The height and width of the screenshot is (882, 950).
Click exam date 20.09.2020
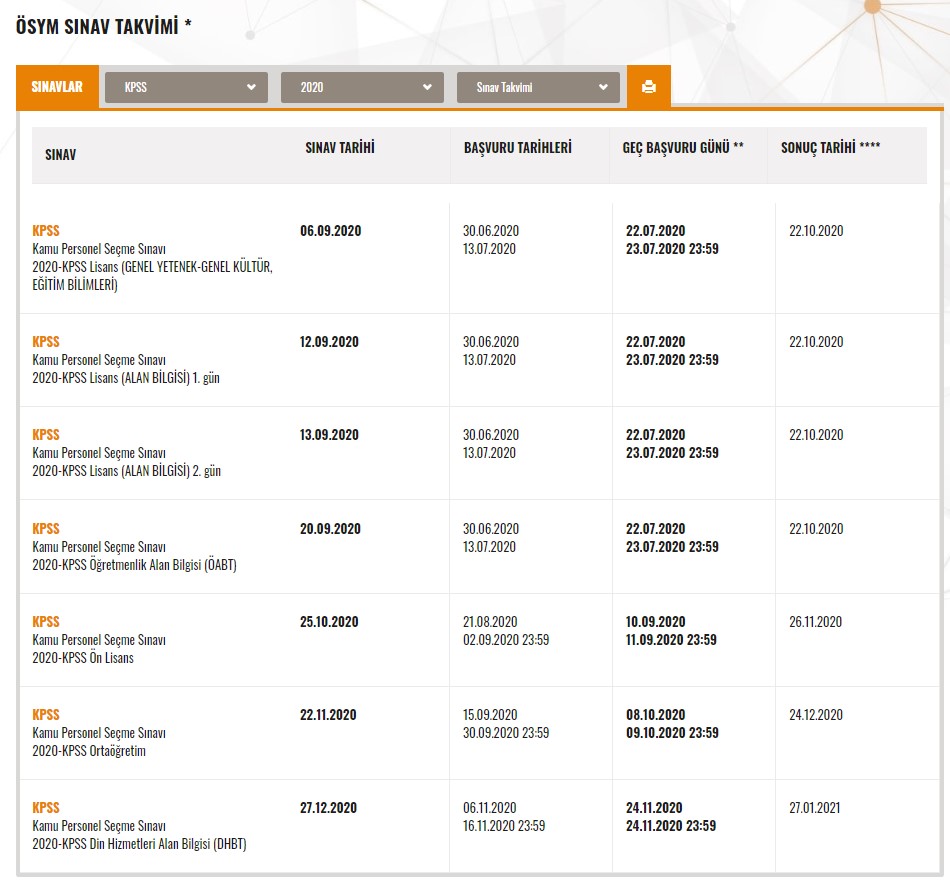click(x=330, y=529)
